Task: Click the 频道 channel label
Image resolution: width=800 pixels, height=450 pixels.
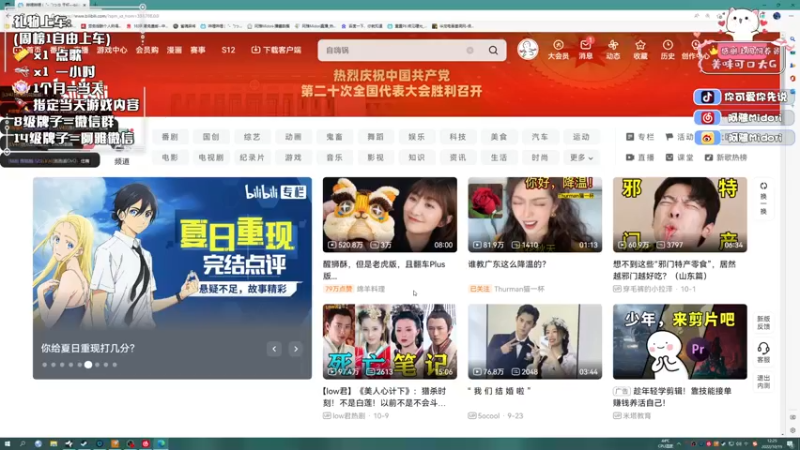Action: (122, 161)
